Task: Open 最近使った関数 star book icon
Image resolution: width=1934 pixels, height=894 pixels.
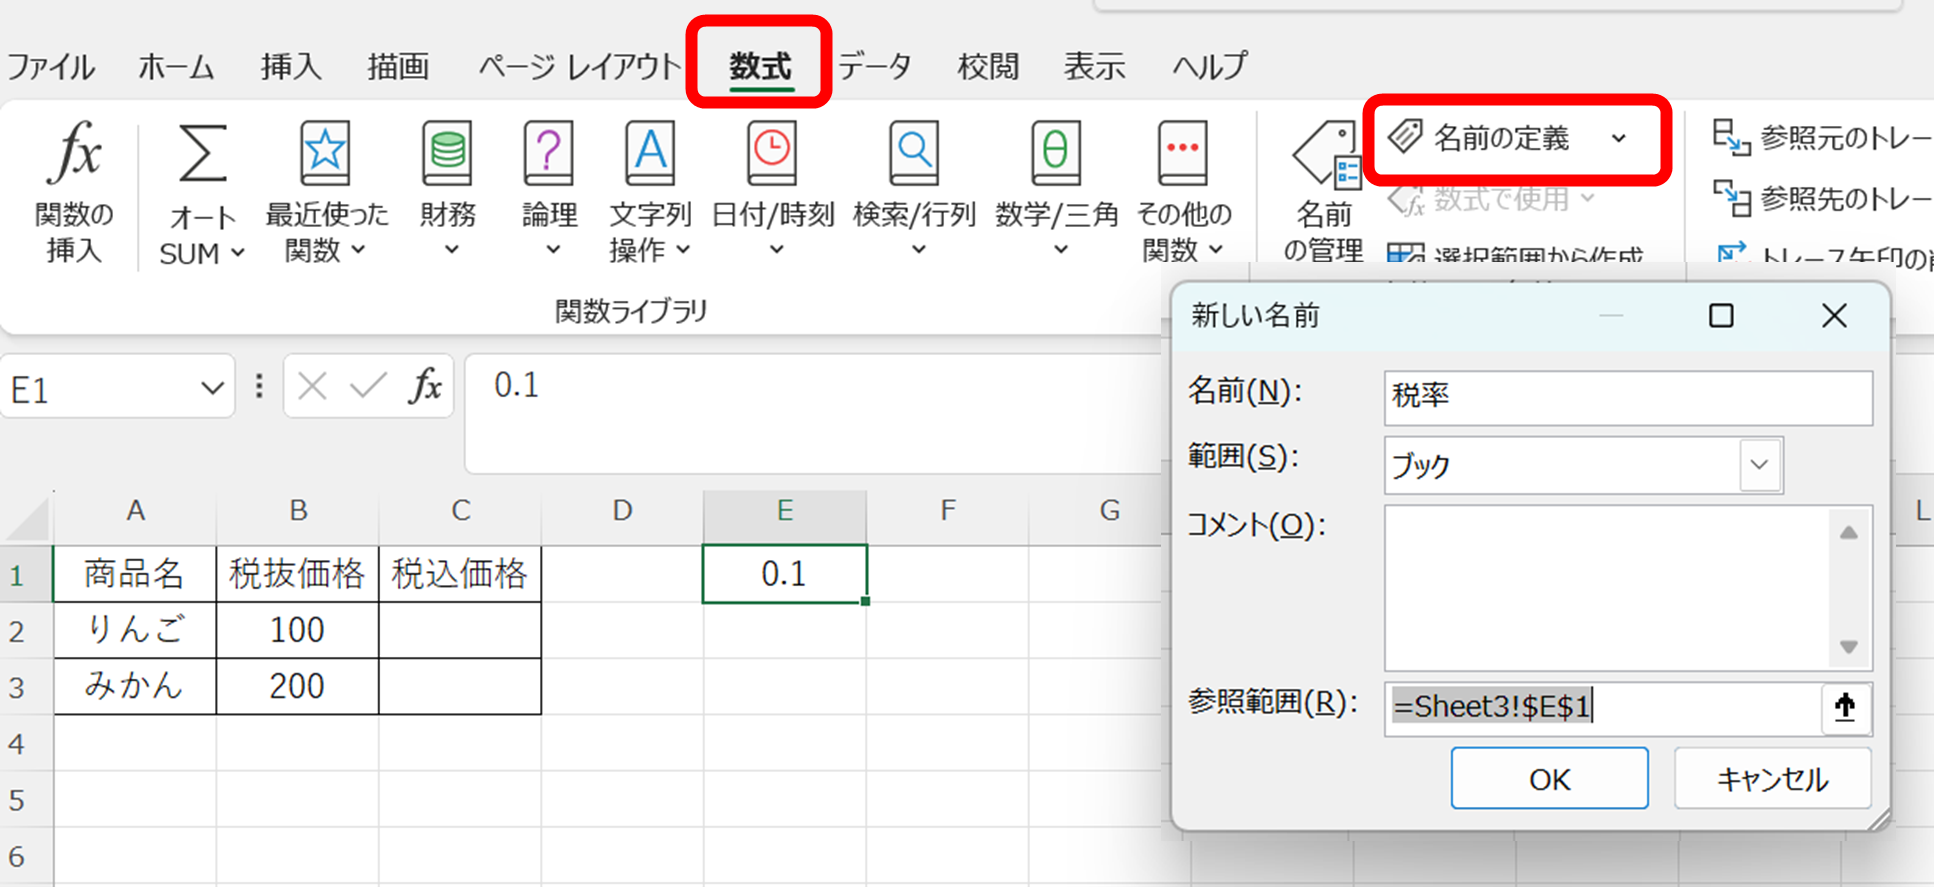Action: point(325,155)
